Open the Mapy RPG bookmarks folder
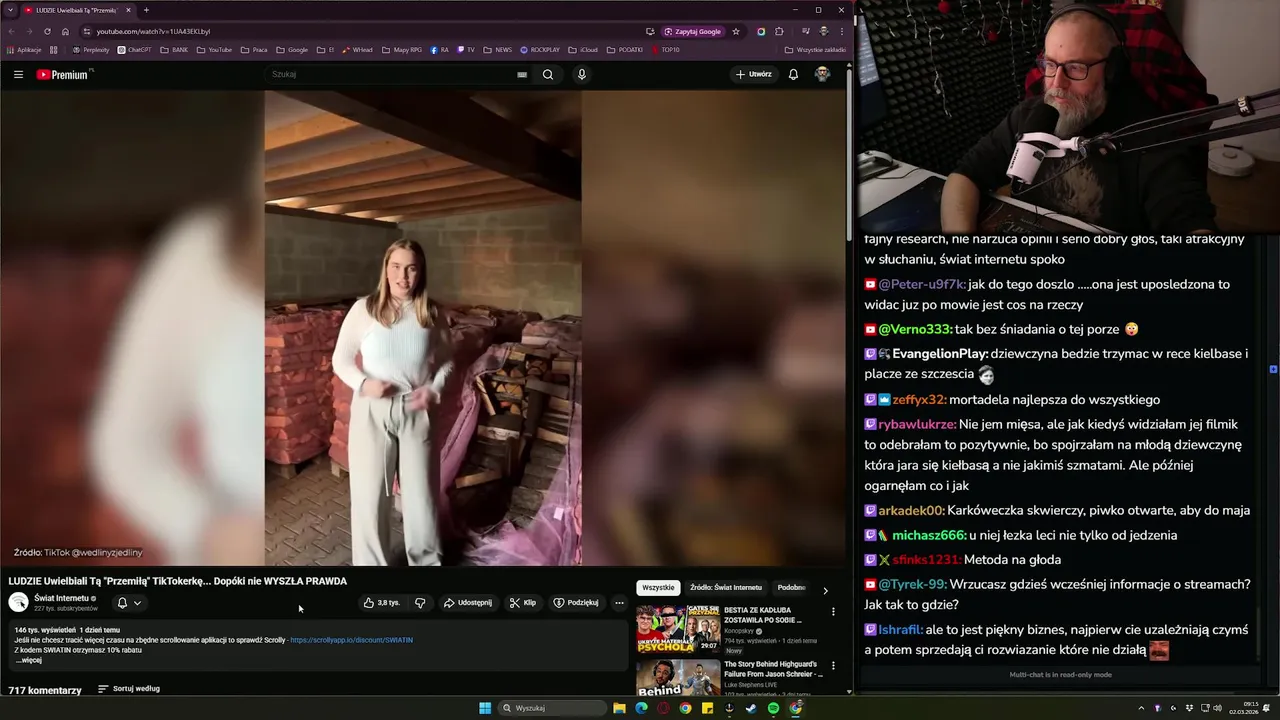The image size is (1280, 720). (401, 50)
